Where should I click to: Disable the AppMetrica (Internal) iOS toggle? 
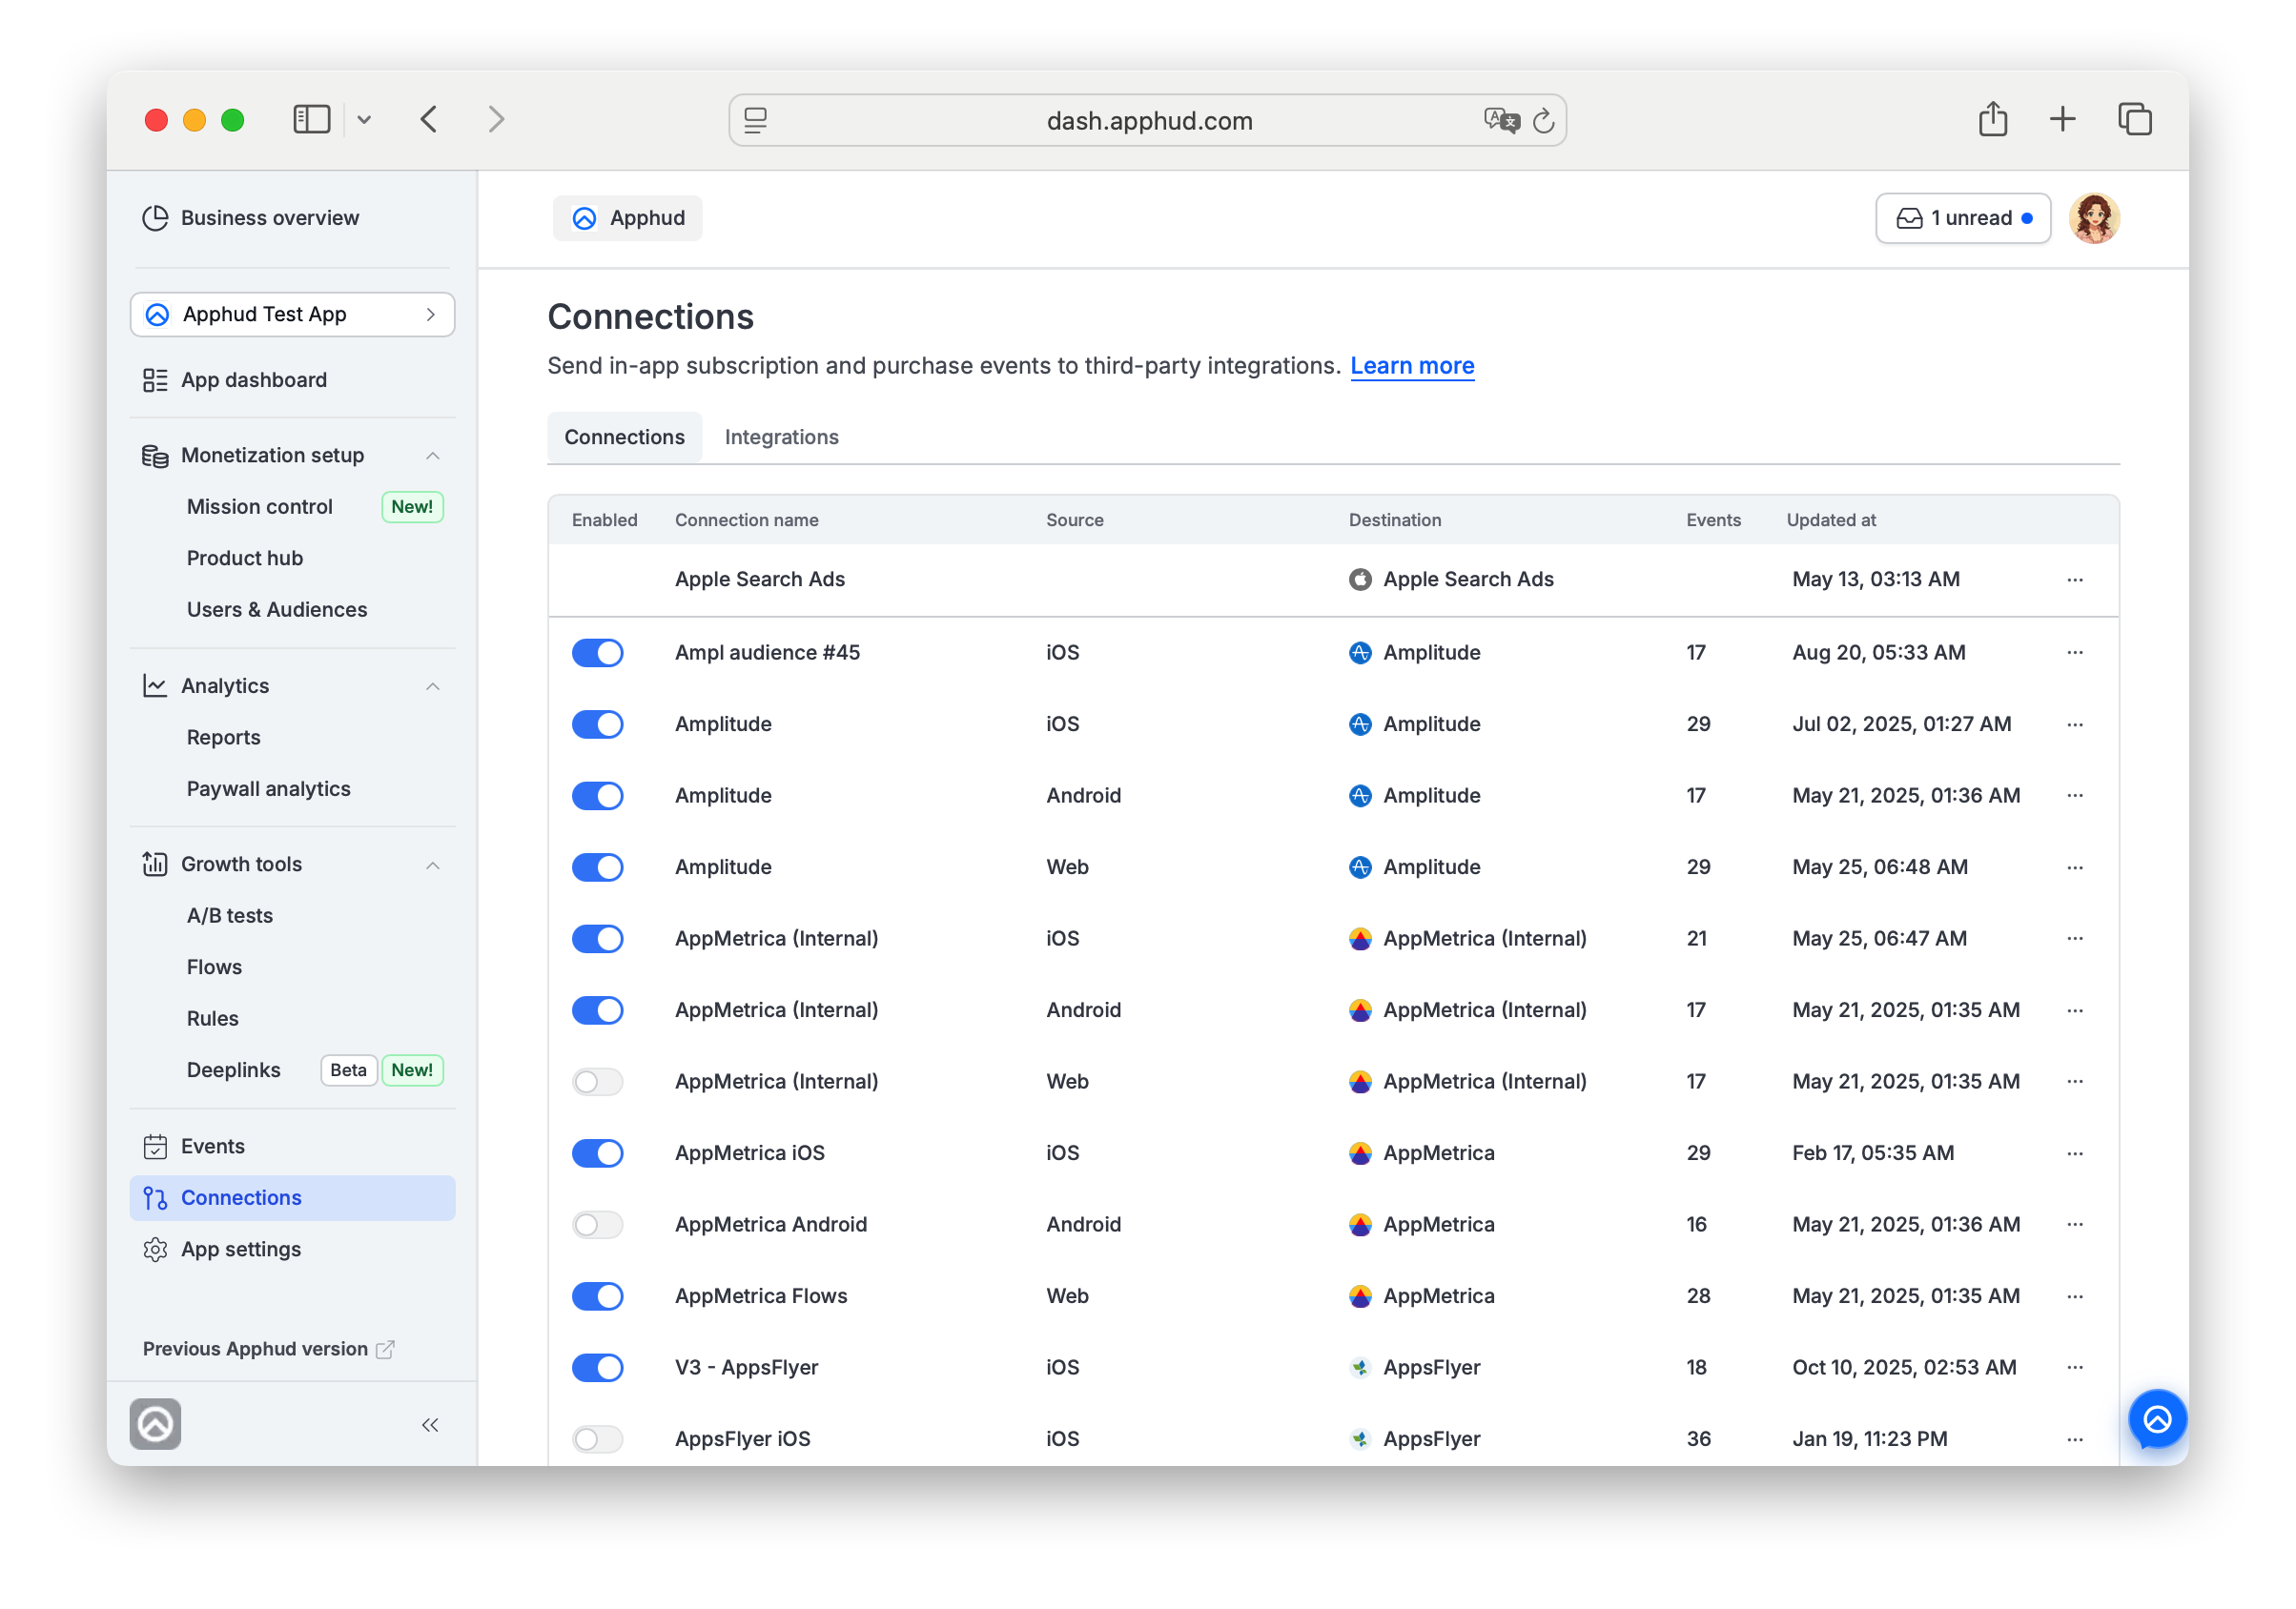(x=598, y=939)
